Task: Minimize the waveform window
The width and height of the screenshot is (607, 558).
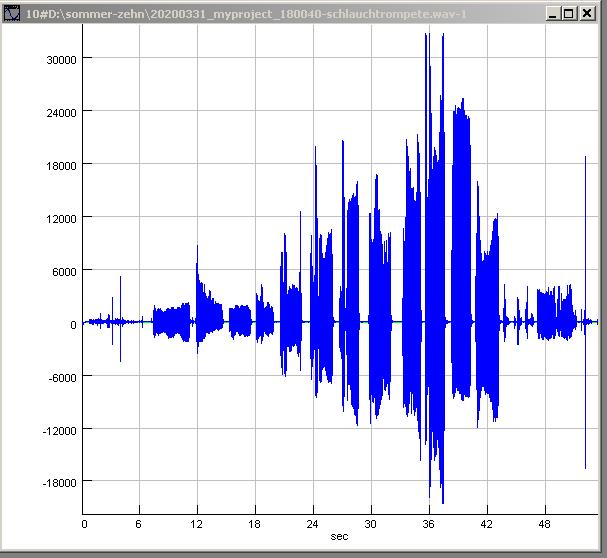Action: click(x=552, y=13)
